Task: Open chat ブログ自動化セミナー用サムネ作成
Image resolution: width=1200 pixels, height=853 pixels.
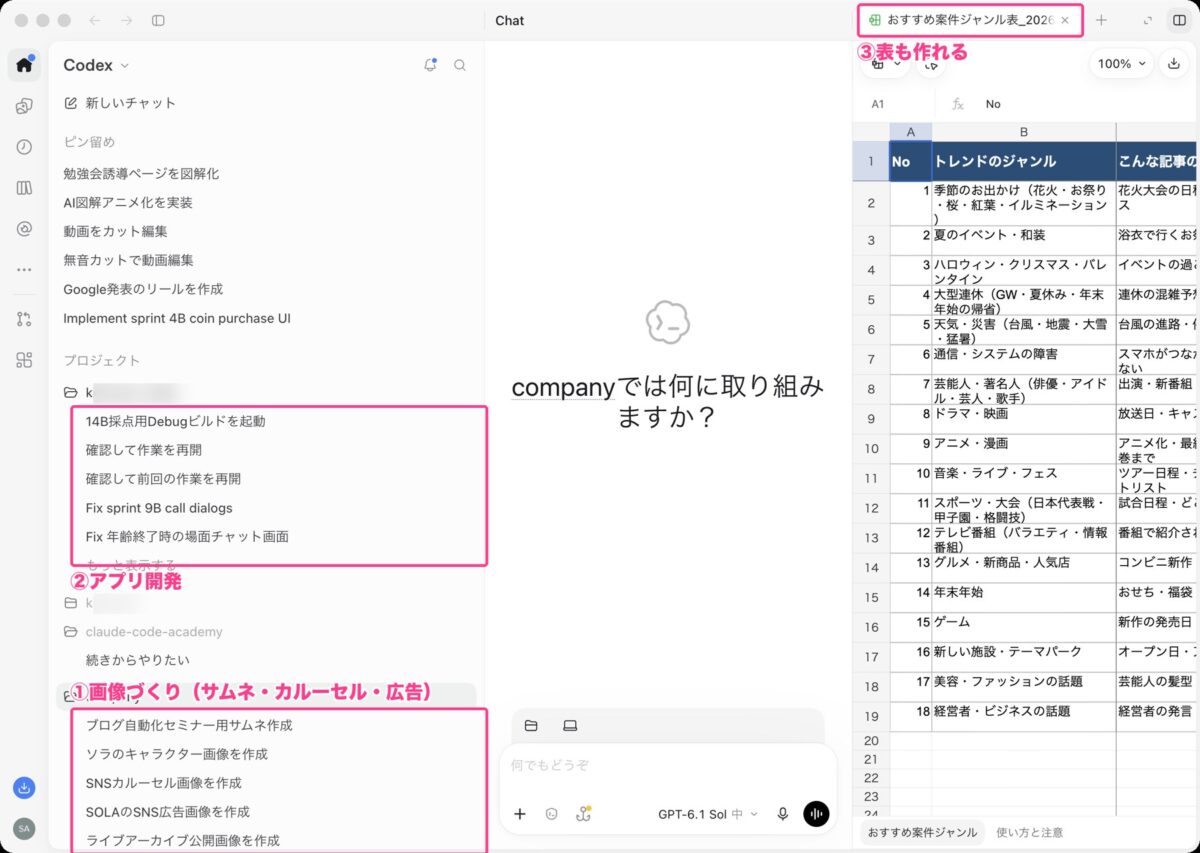Action: coord(189,725)
